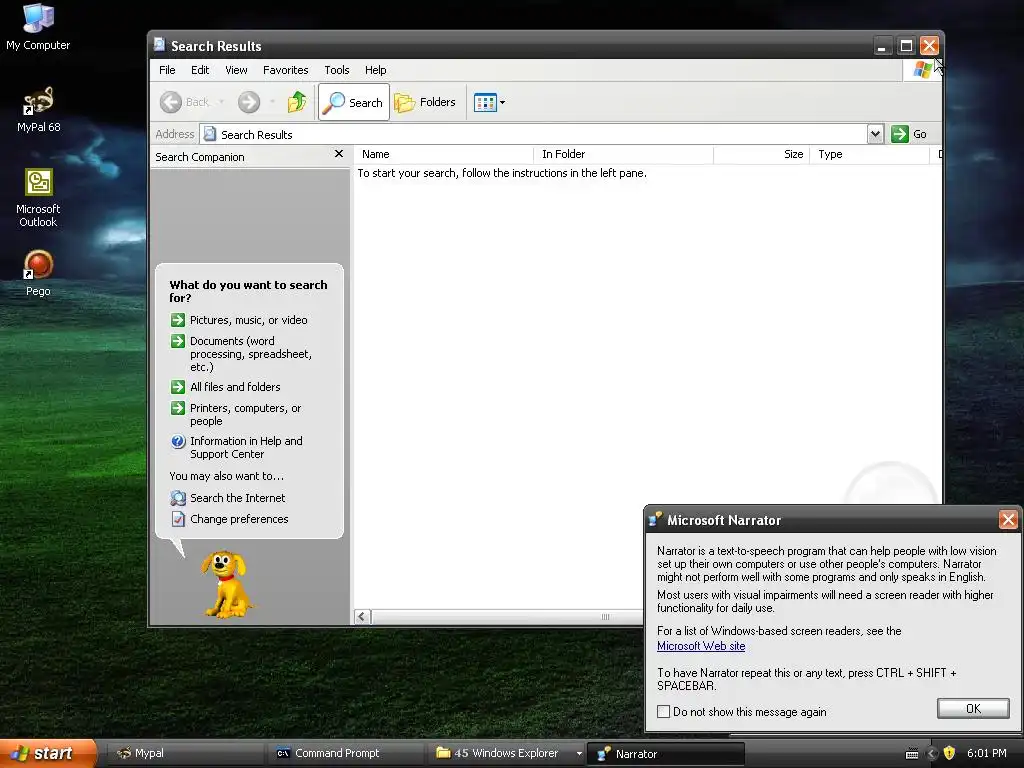This screenshot has height=768, width=1024.
Task: Sort results by Type column
Action: coord(869,154)
